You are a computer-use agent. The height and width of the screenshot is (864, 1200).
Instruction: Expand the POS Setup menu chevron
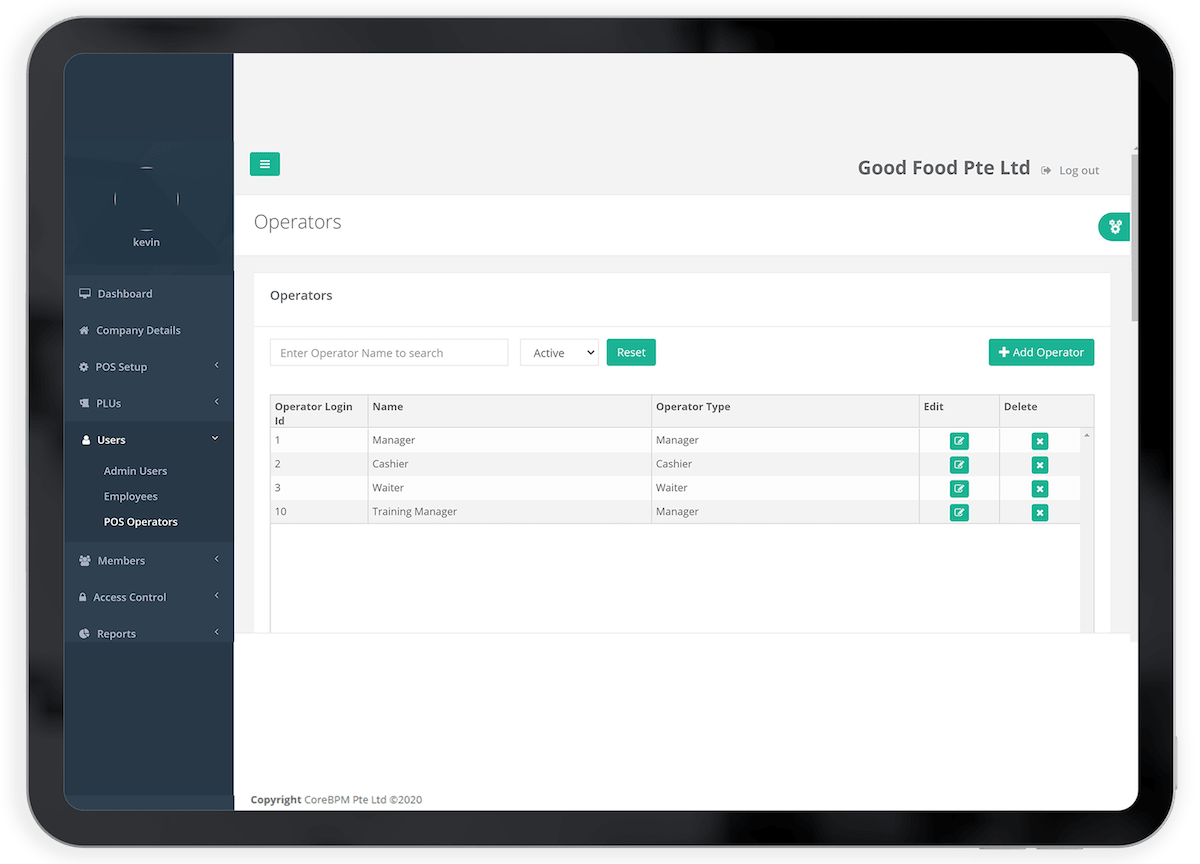217,366
